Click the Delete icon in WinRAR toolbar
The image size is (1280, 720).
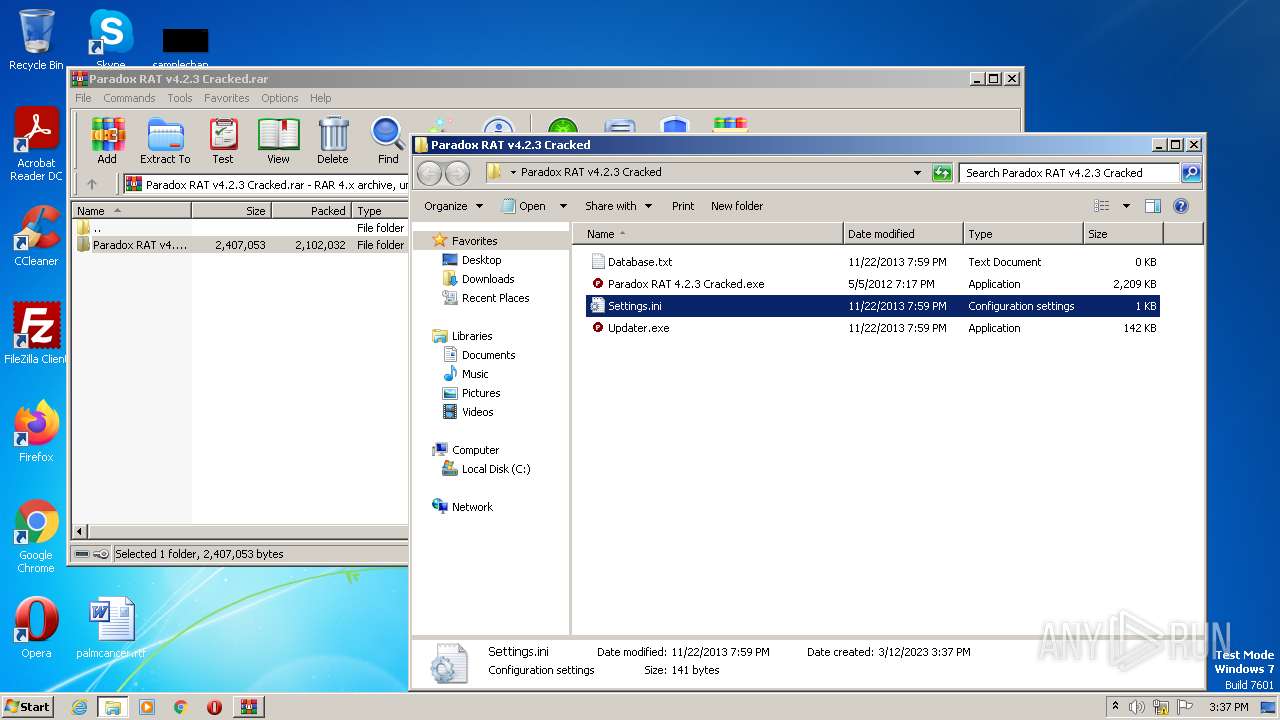[x=333, y=140]
